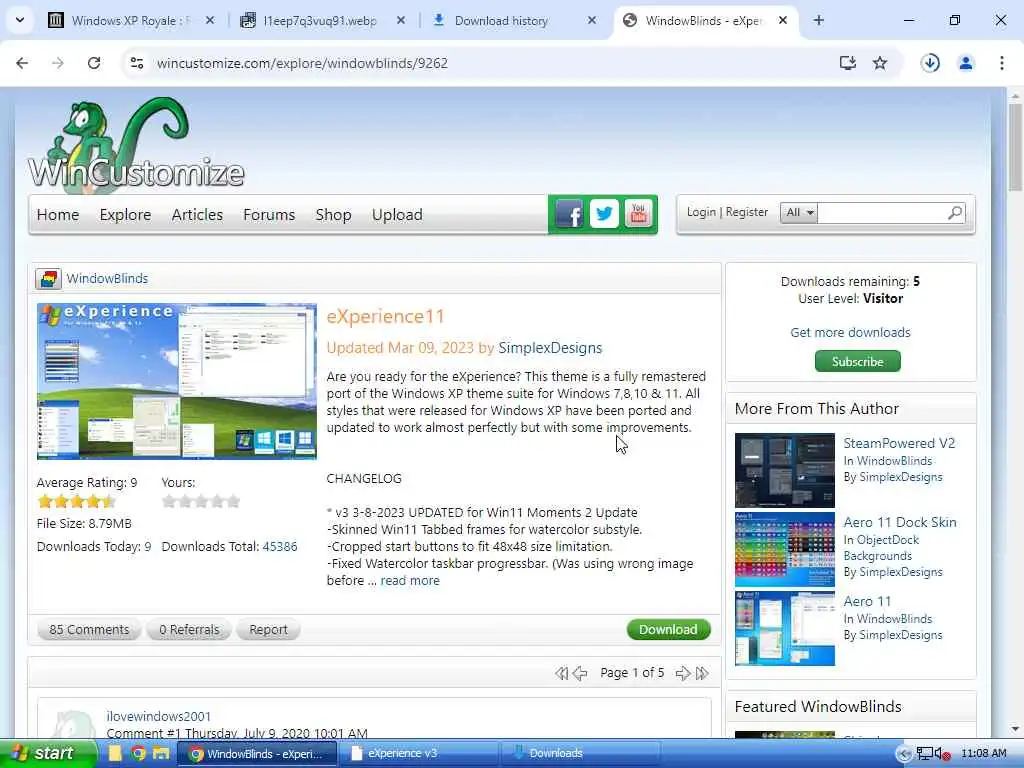Click the green Subscribe button
The height and width of the screenshot is (768, 1024).
click(x=857, y=361)
